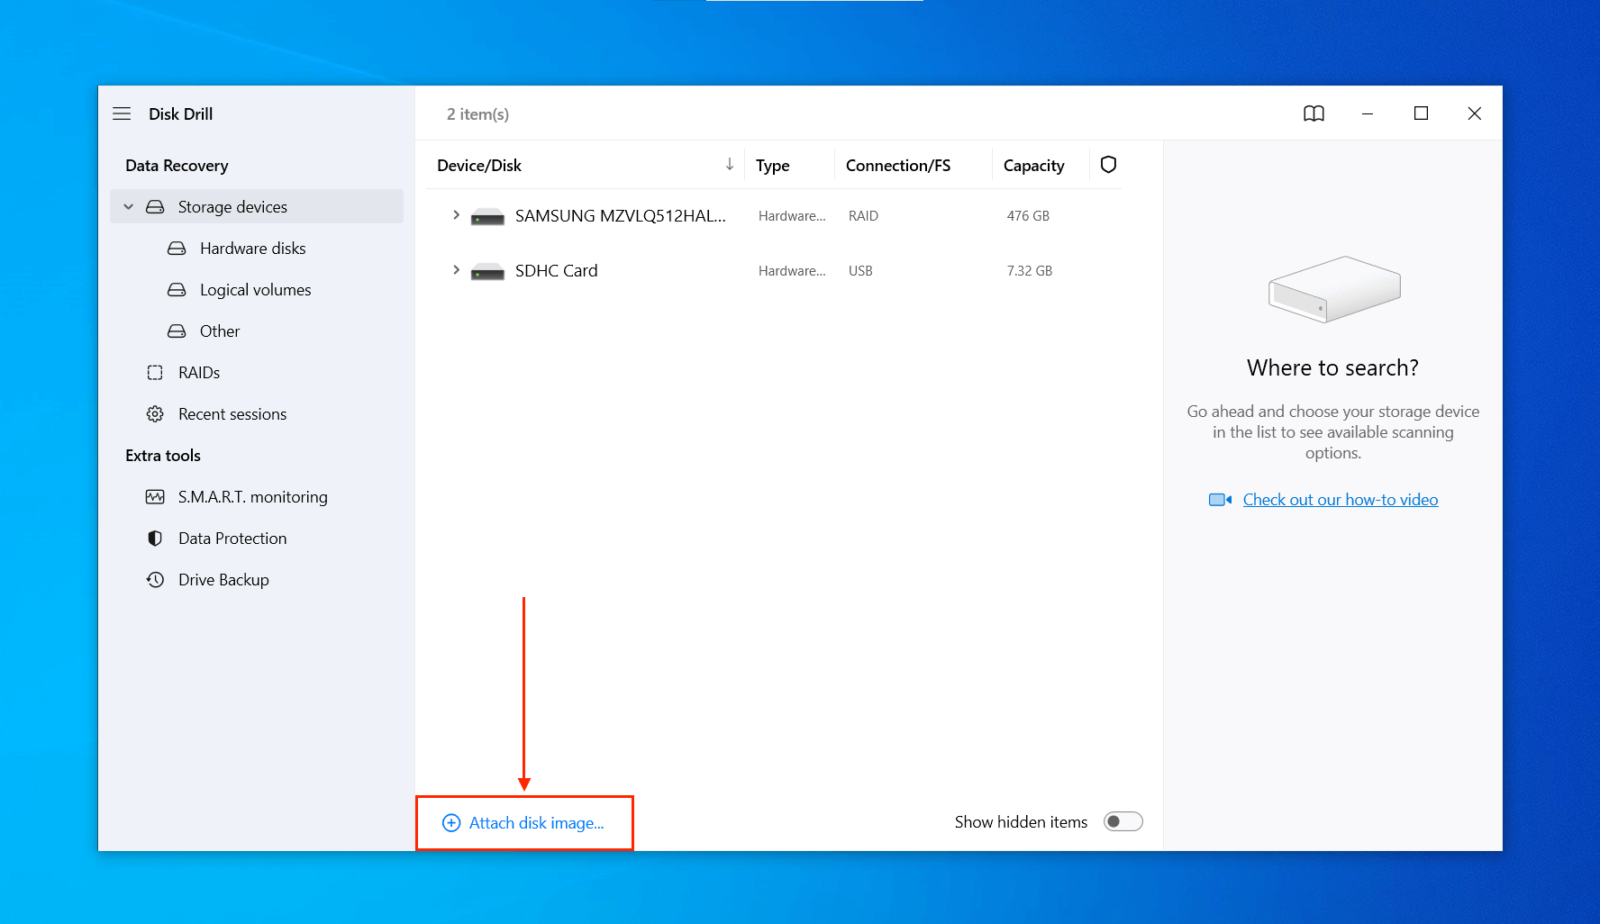
Task: Expand the SDHC Card entry
Action: pos(456,270)
